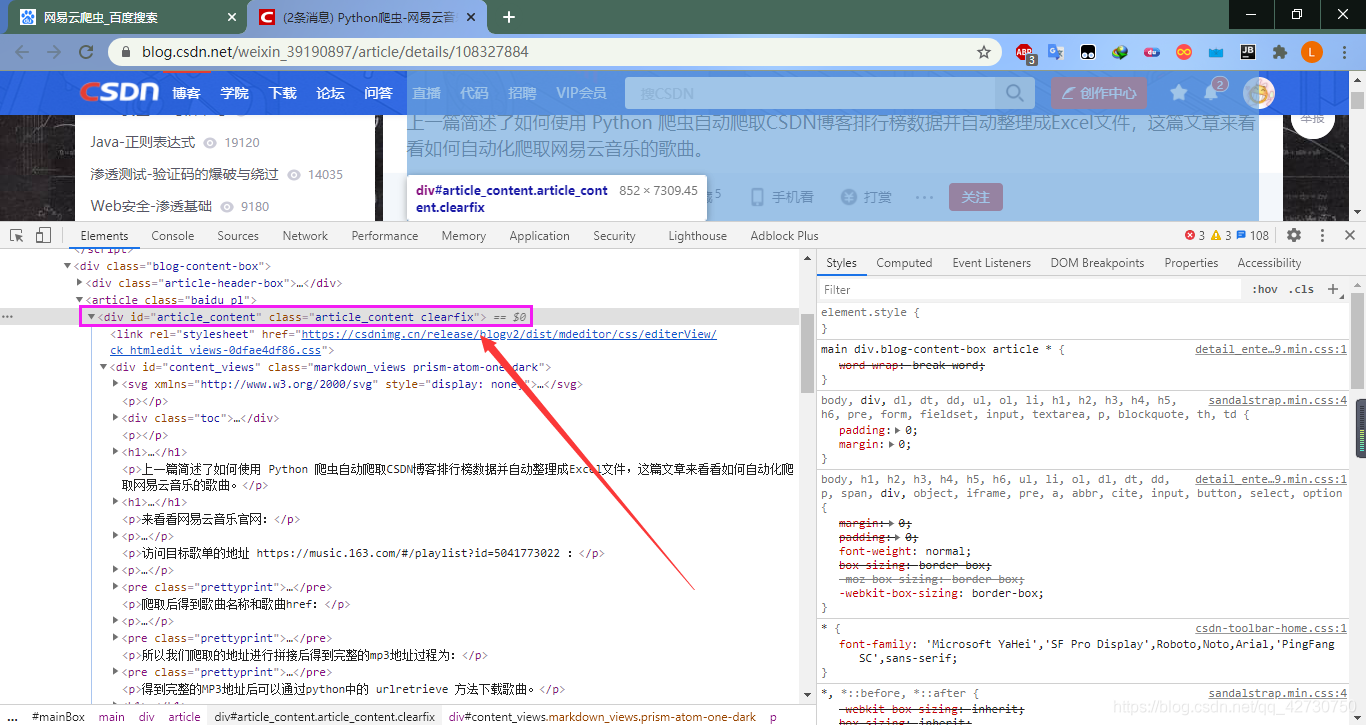This screenshot has width=1366, height=725.
Task: Click the editerView stylesheet href link
Action: point(509,334)
